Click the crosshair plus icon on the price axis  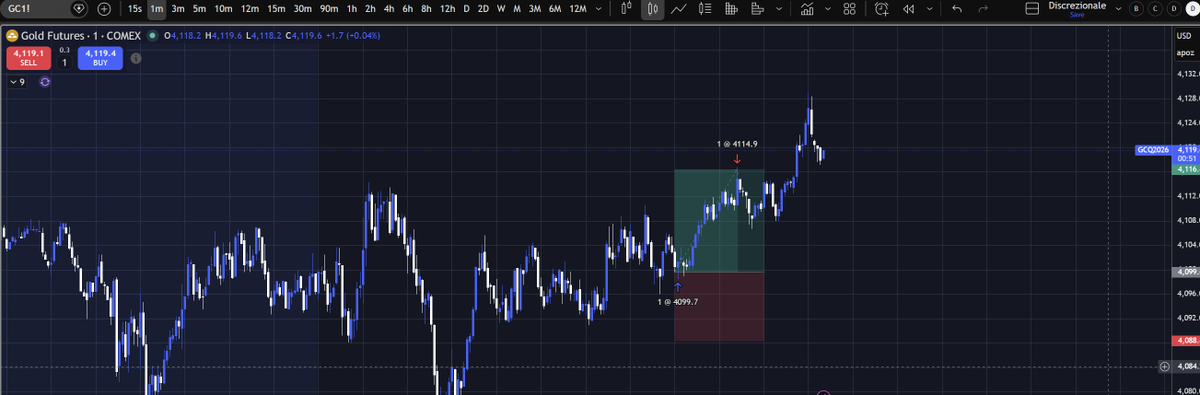coord(1164,367)
